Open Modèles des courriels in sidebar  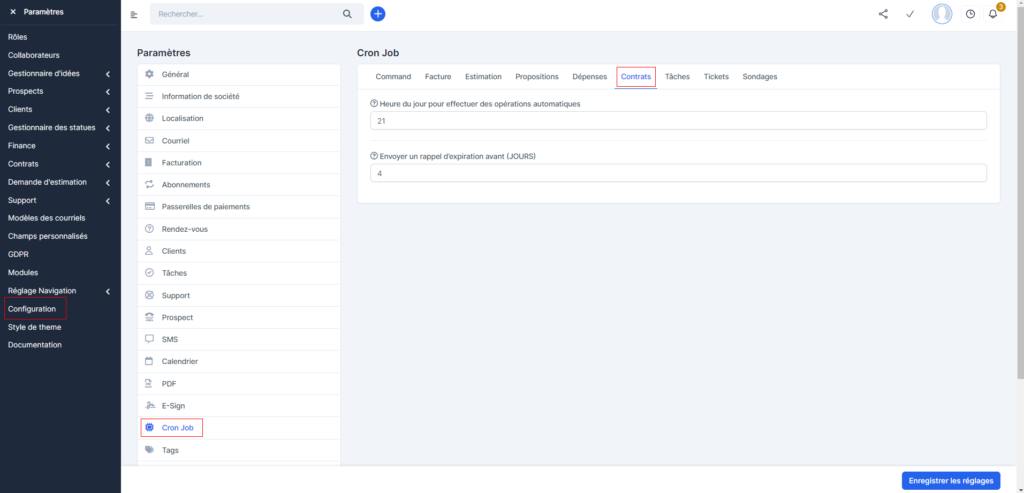click(x=46, y=218)
